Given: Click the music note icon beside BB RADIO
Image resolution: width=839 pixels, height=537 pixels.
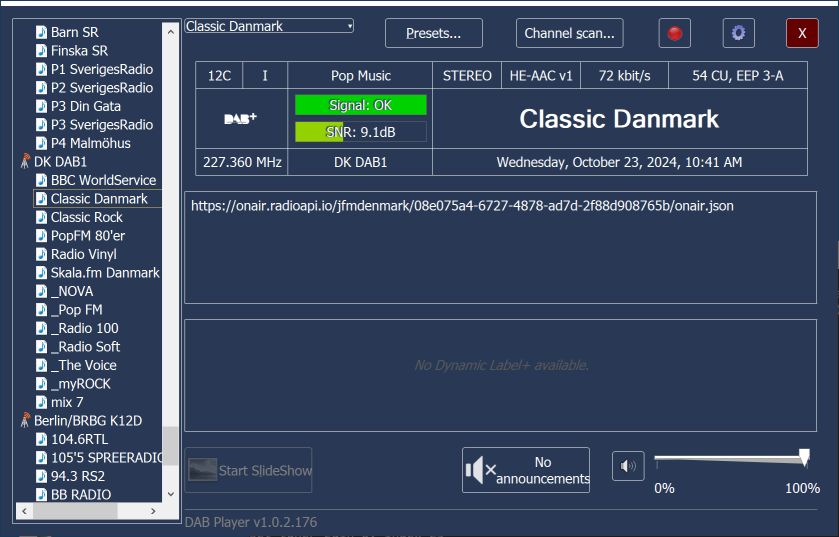Looking at the screenshot, I should (41, 495).
